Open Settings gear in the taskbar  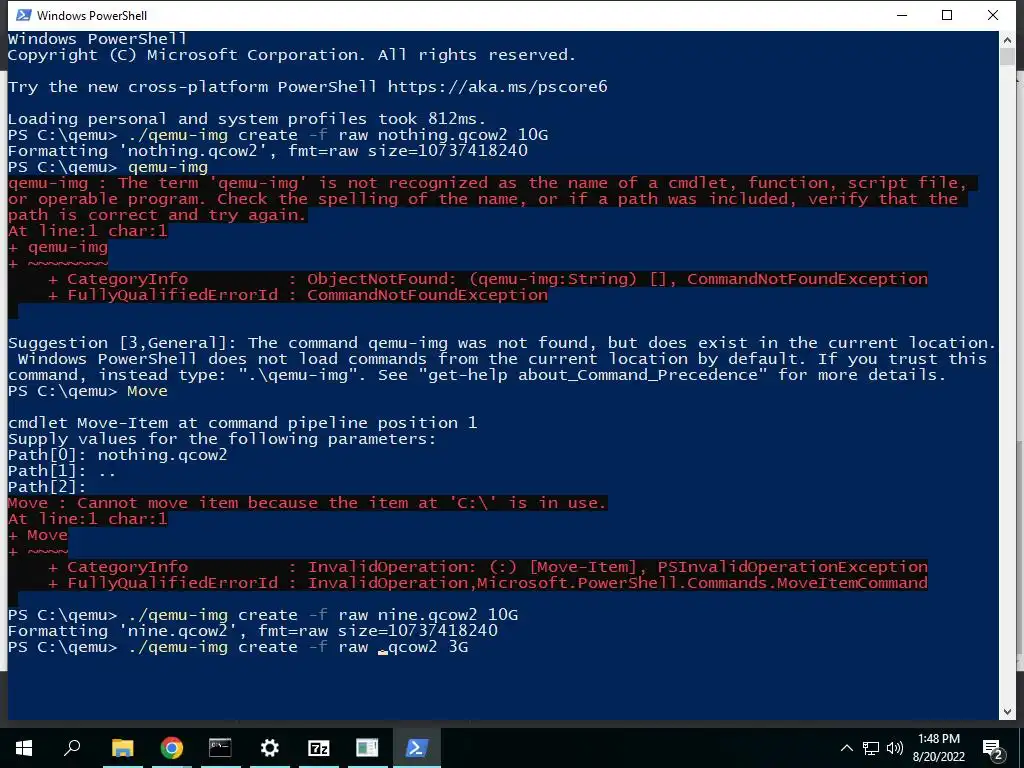269,748
